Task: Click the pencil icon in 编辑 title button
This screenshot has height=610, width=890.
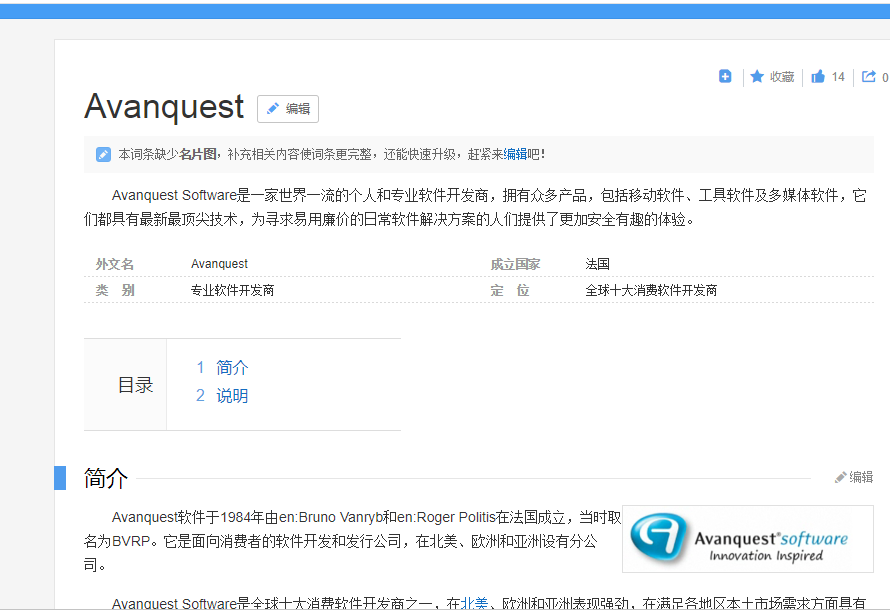Action: 273,108
